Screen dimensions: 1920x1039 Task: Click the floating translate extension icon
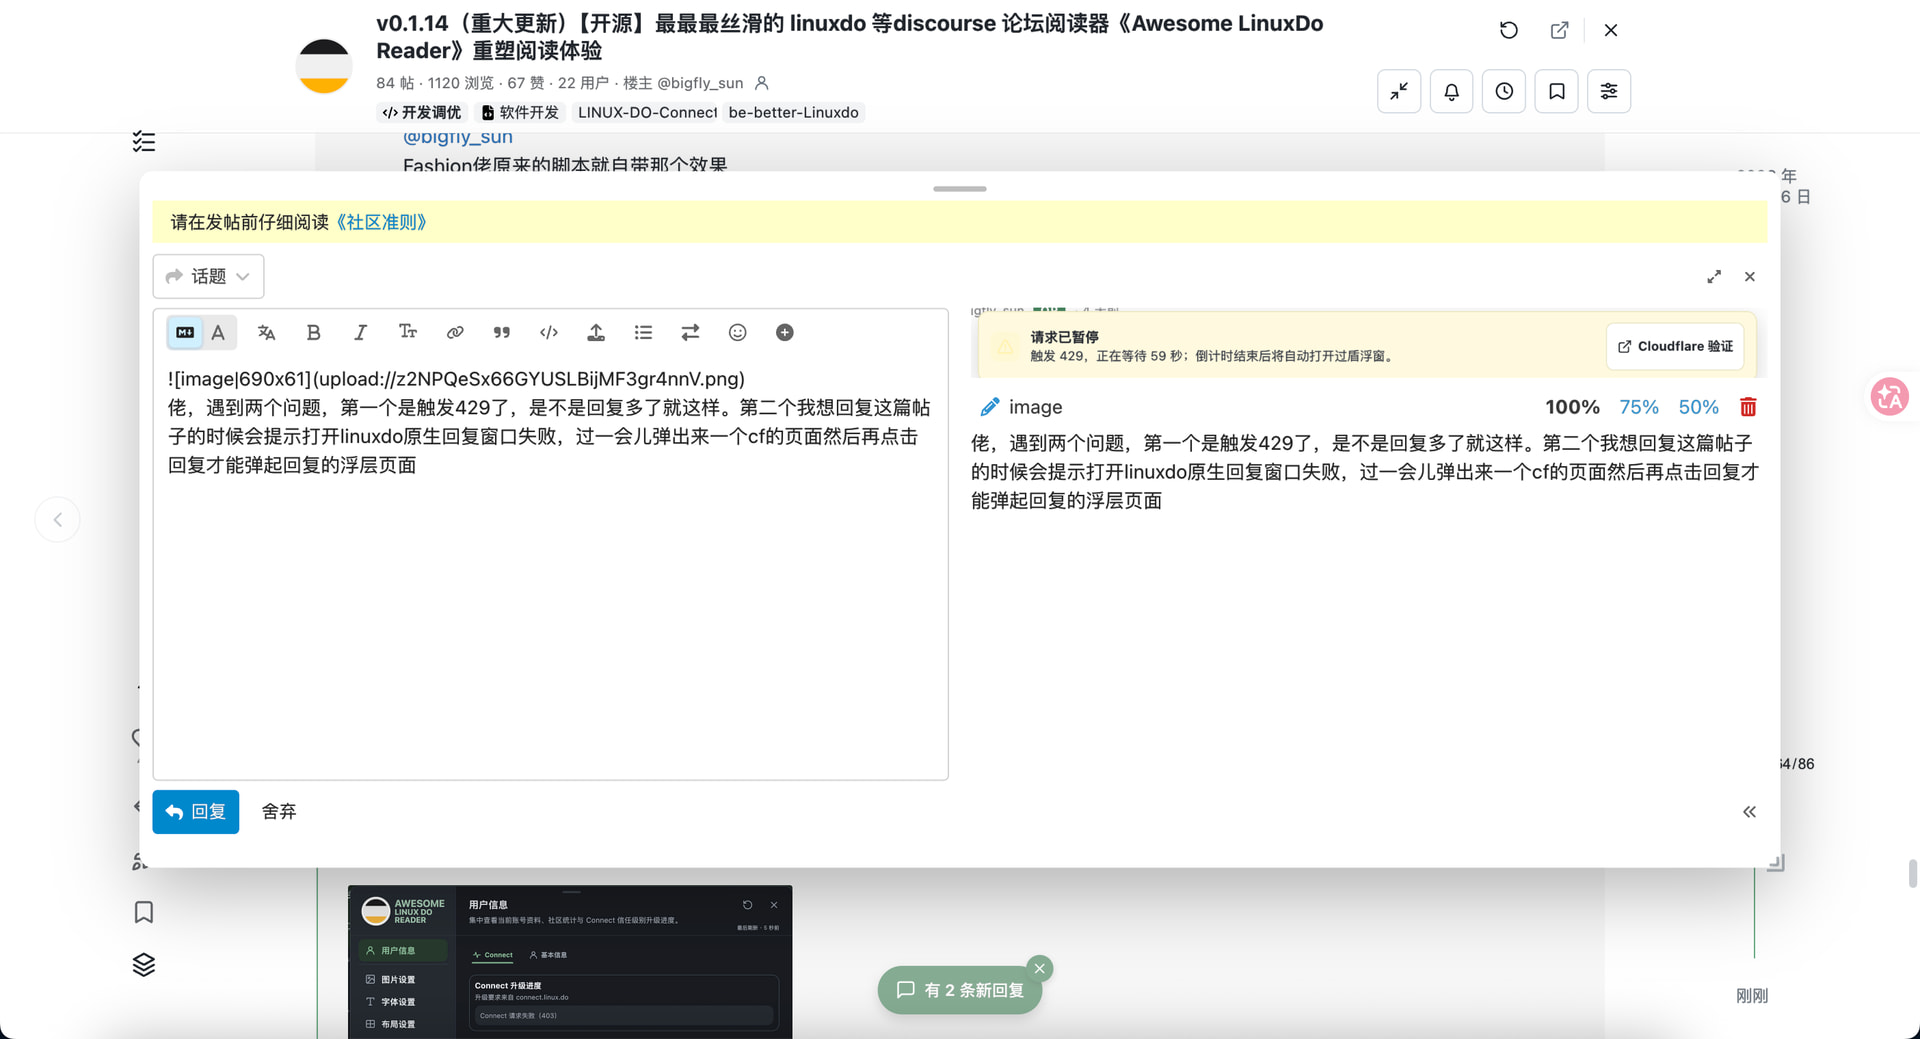(x=1889, y=397)
